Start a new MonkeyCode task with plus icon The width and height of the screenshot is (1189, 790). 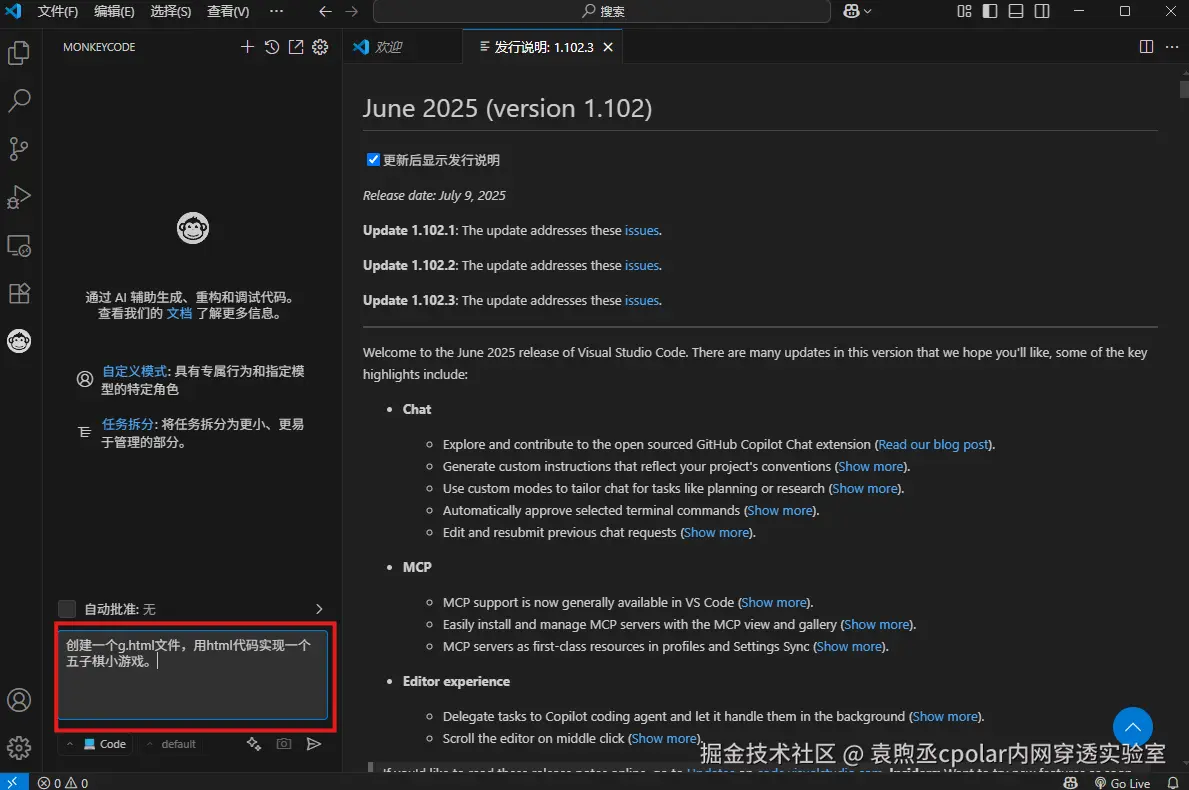[247, 47]
